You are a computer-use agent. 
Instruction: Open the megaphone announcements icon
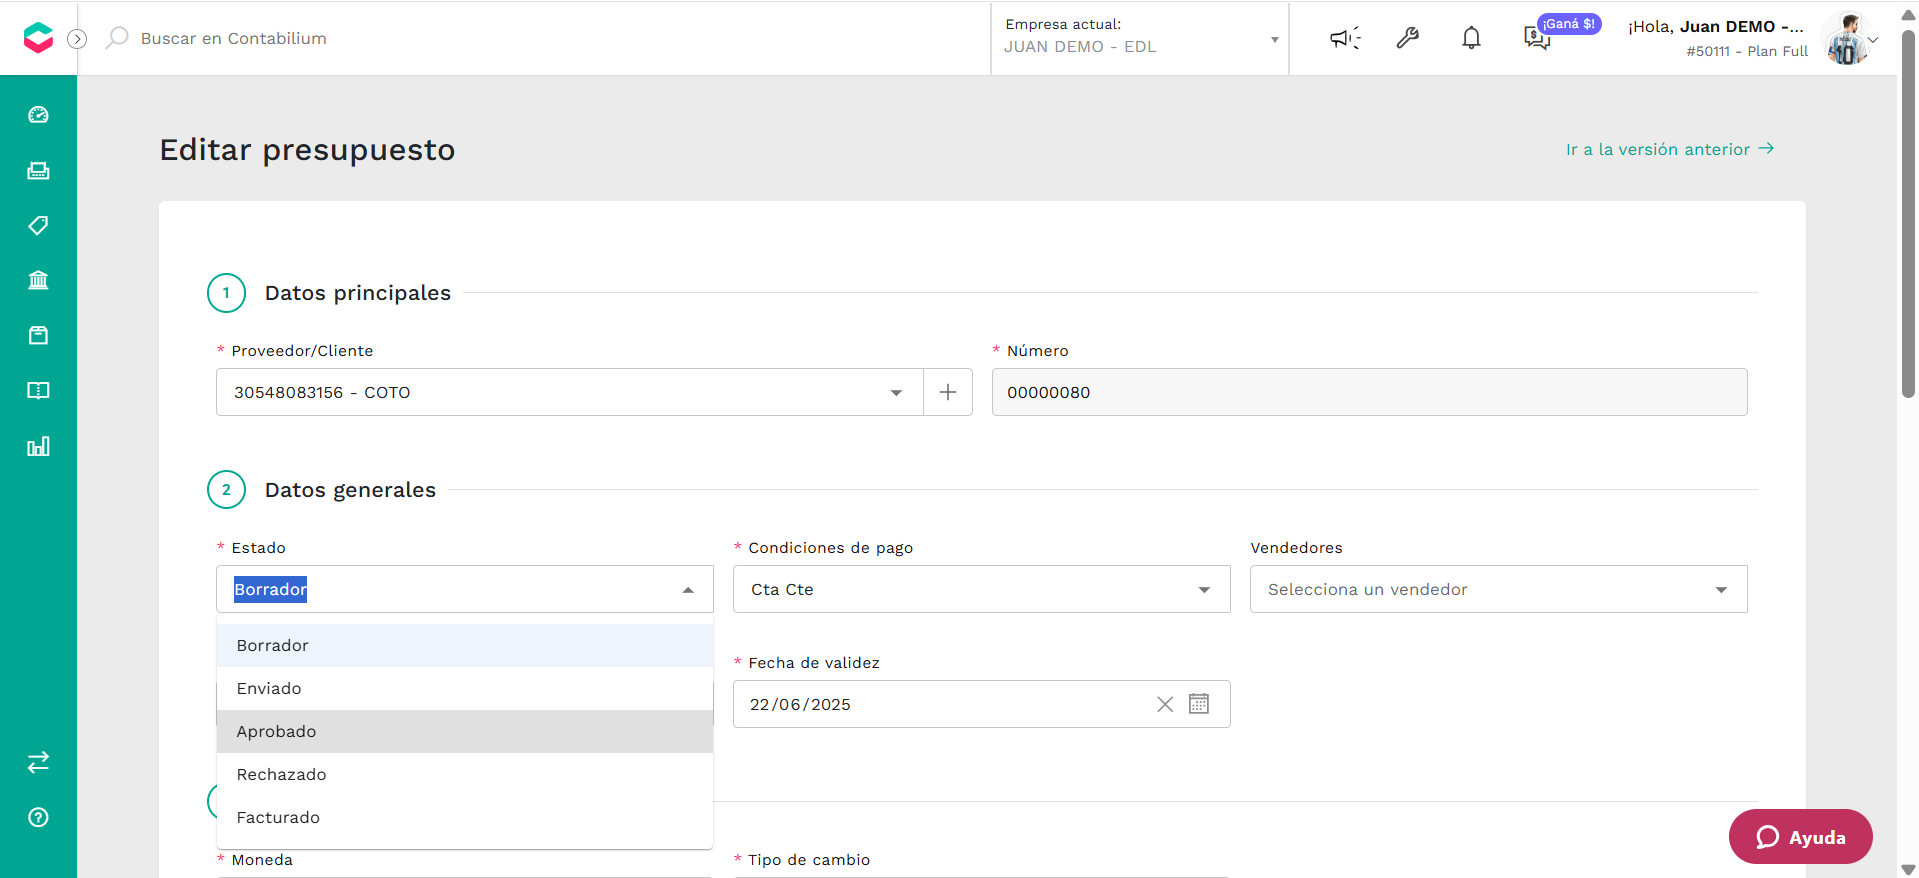point(1345,38)
